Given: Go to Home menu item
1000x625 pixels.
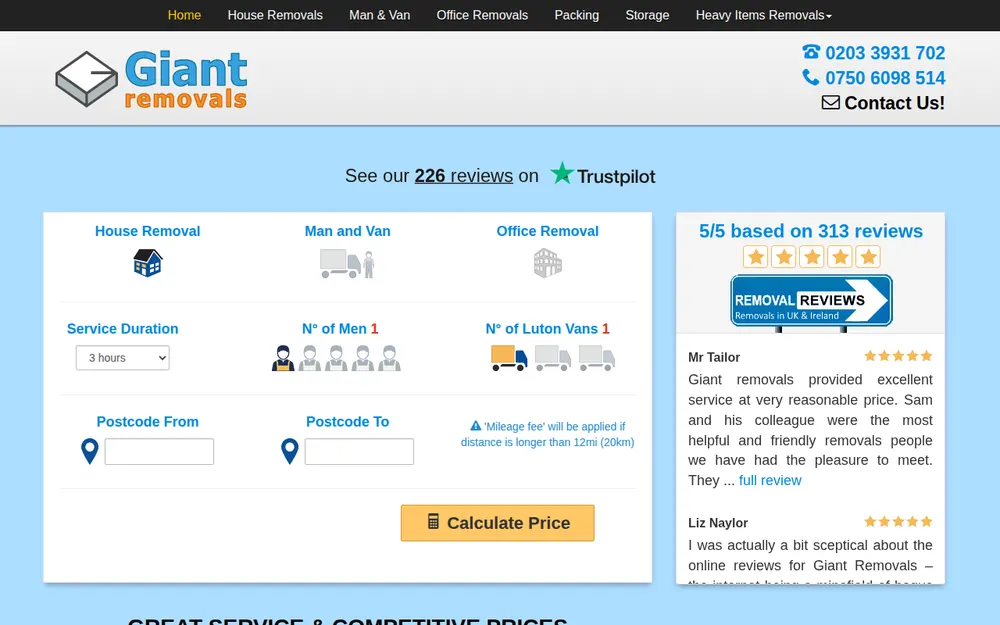Looking at the screenshot, I should pos(184,15).
